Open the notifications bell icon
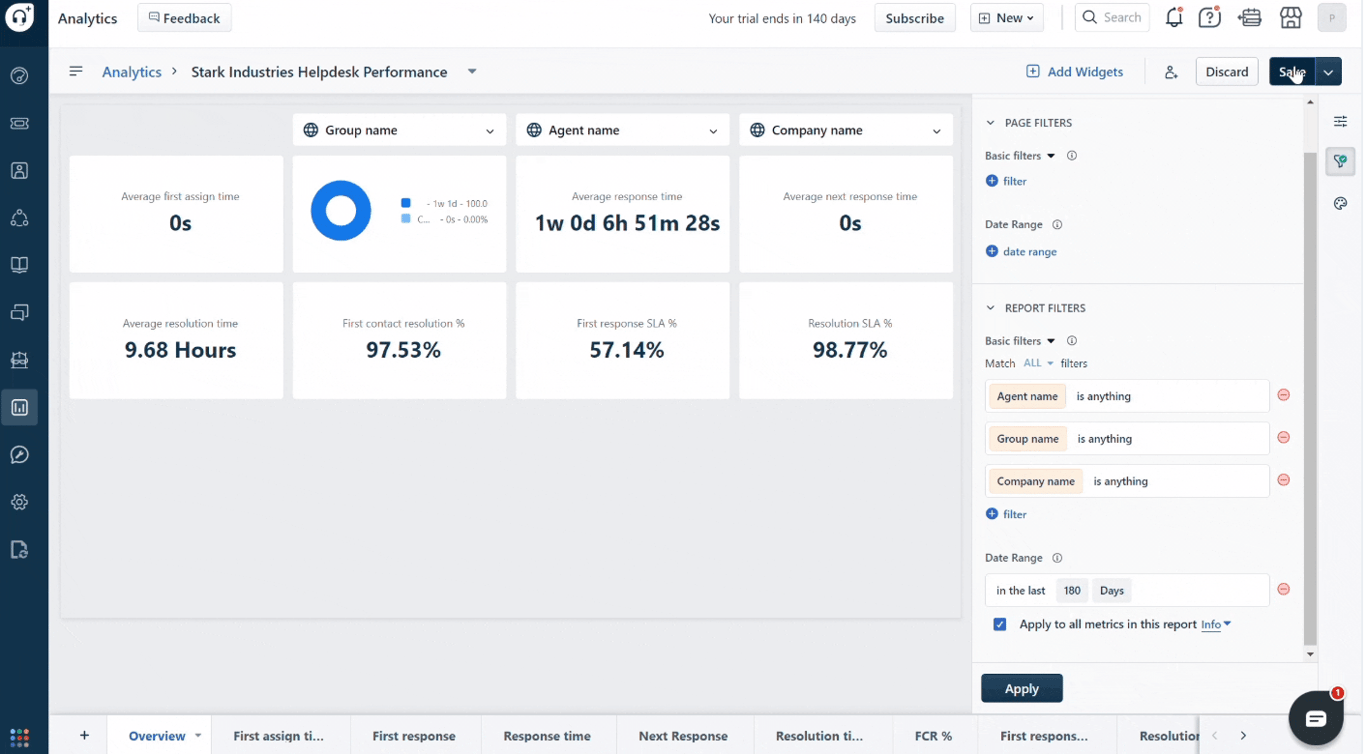Image resolution: width=1366 pixels, height=754 pixels. coord(1174,18)
